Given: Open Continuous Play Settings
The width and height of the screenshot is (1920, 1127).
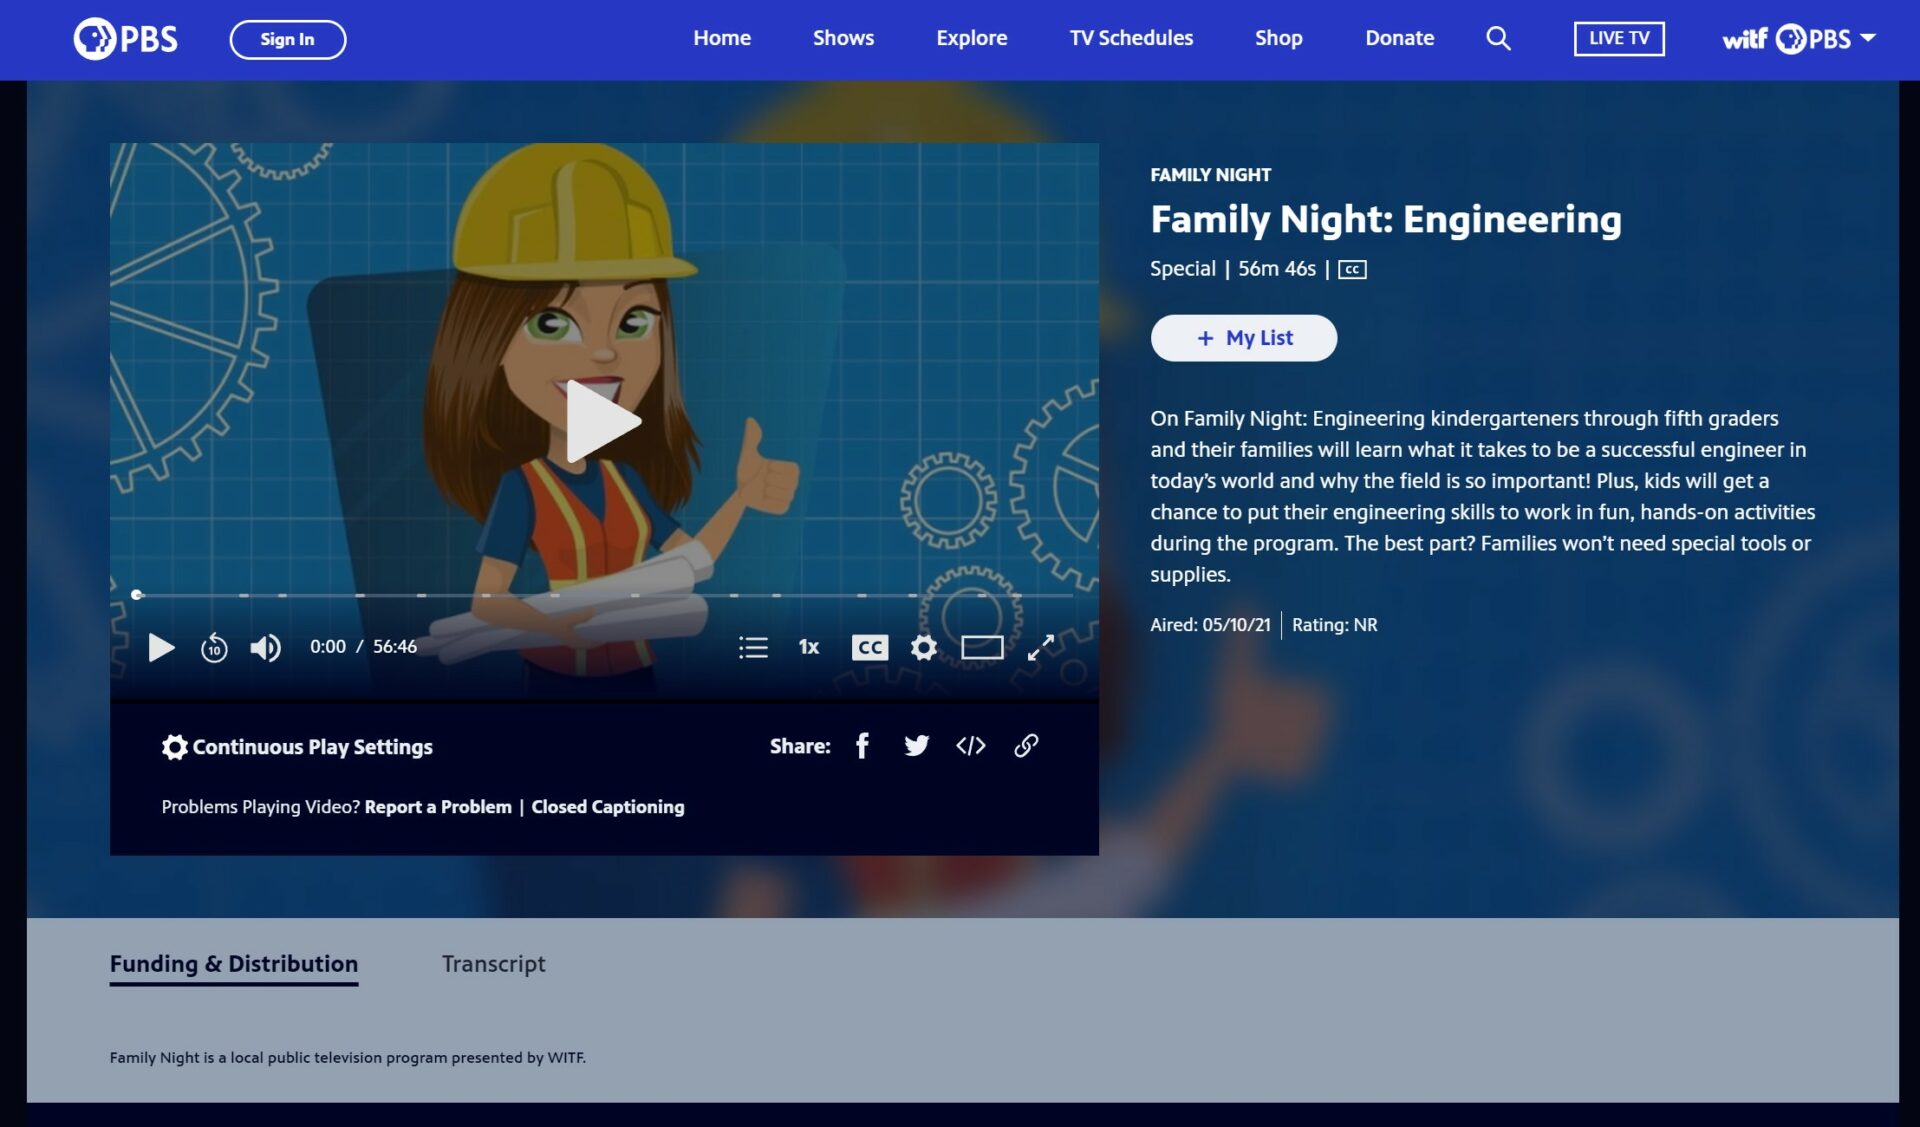Looking at the screenshot, I should 297,747.
